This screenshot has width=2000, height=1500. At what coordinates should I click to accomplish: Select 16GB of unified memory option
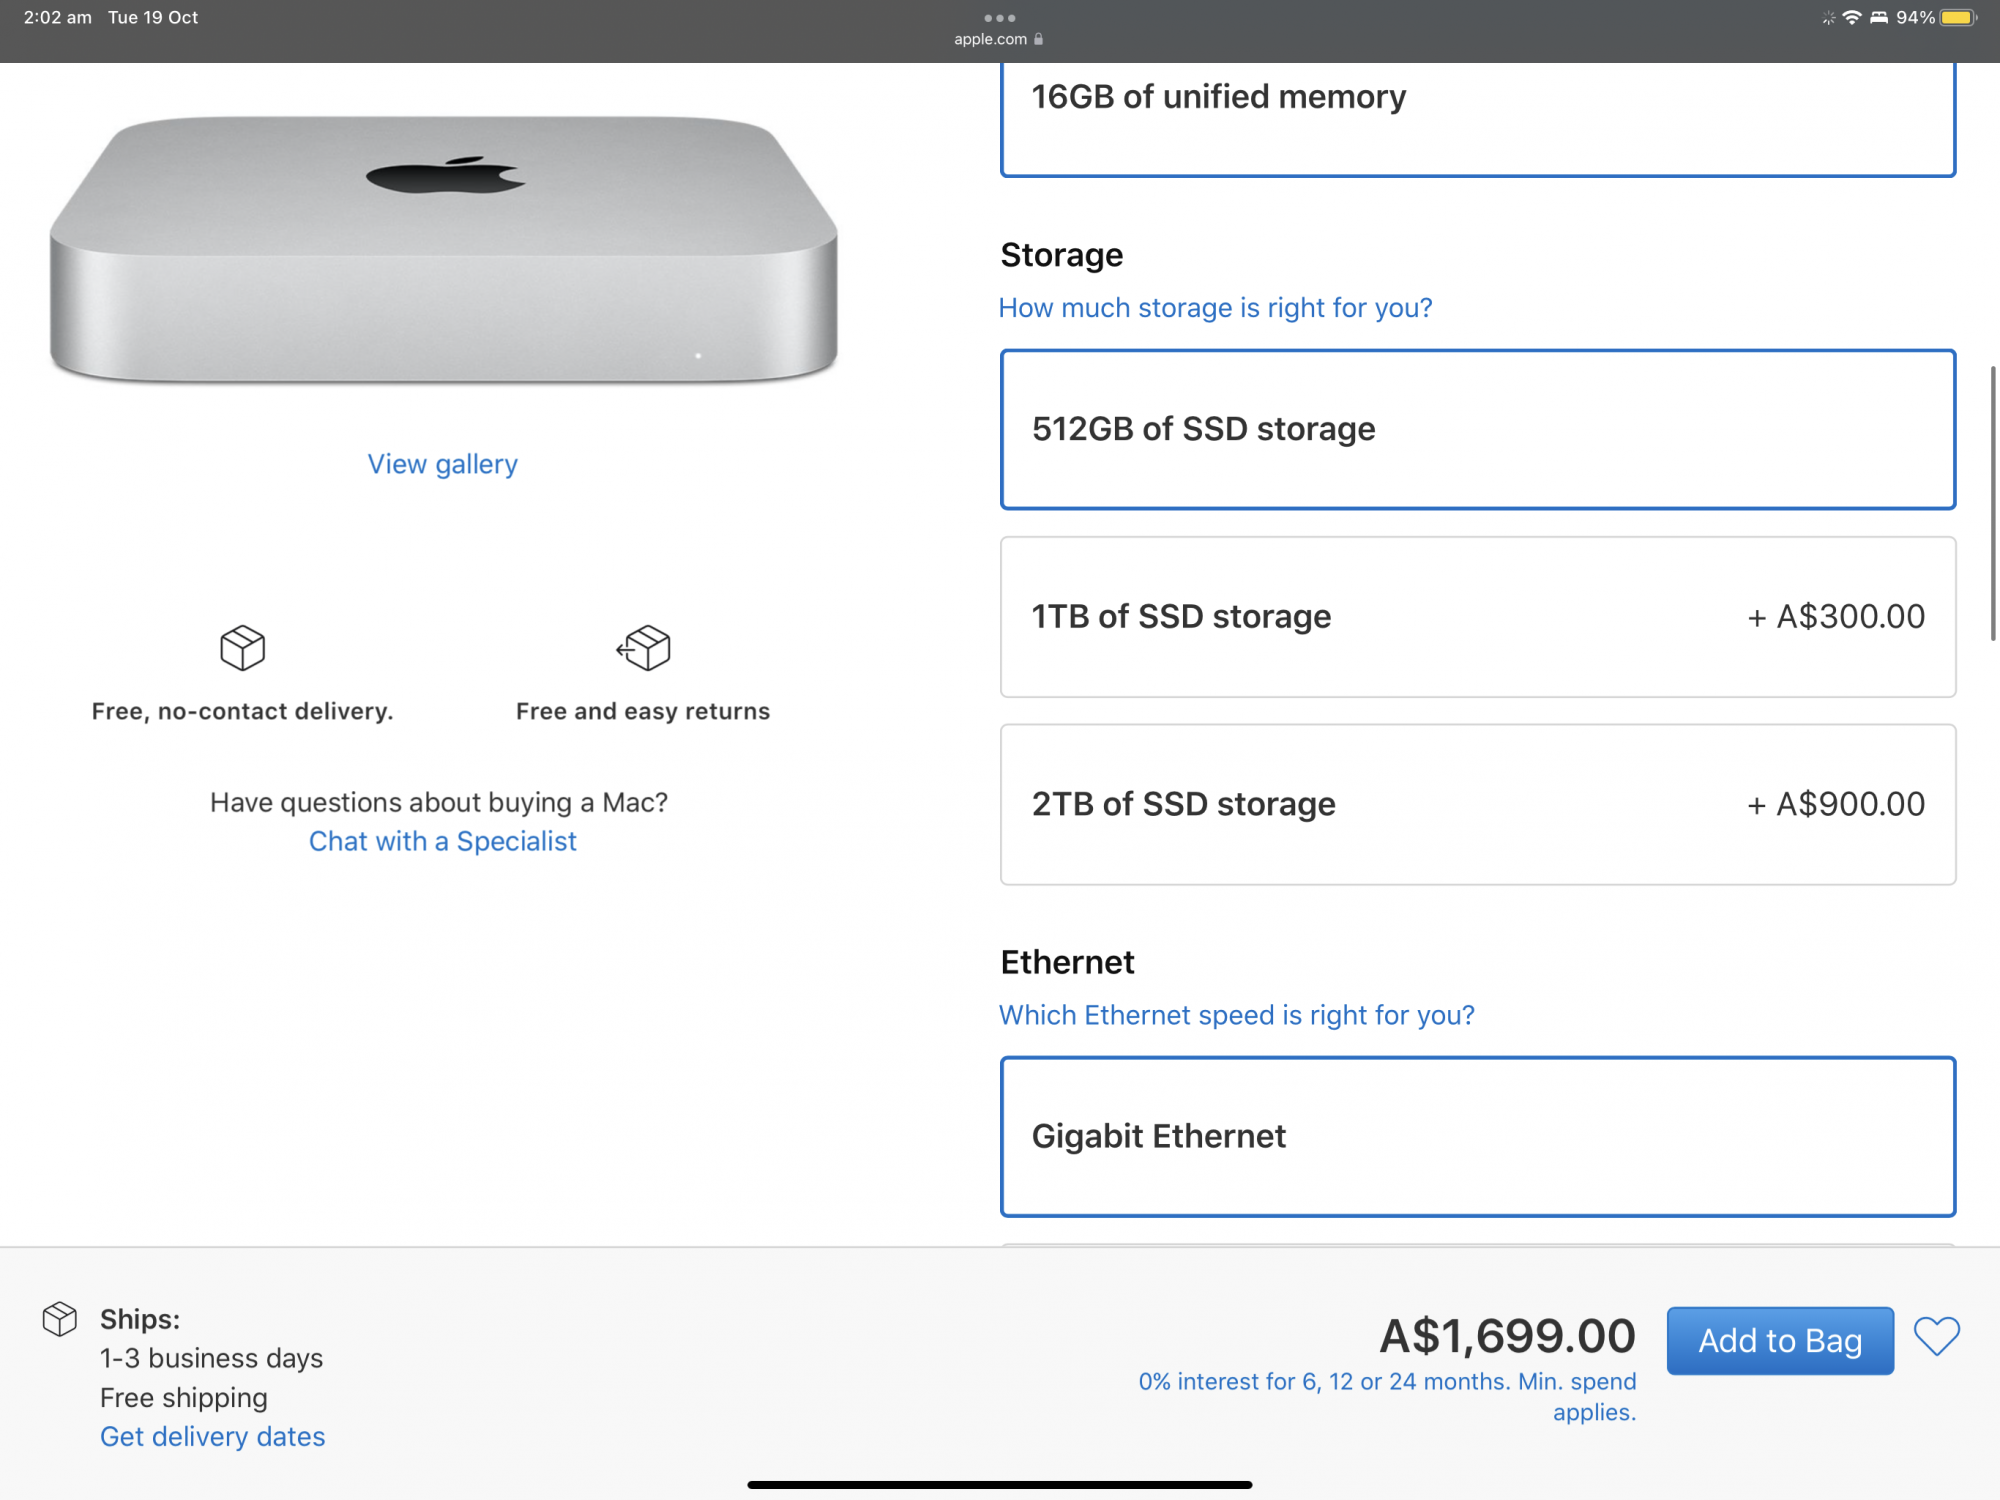1478,119
